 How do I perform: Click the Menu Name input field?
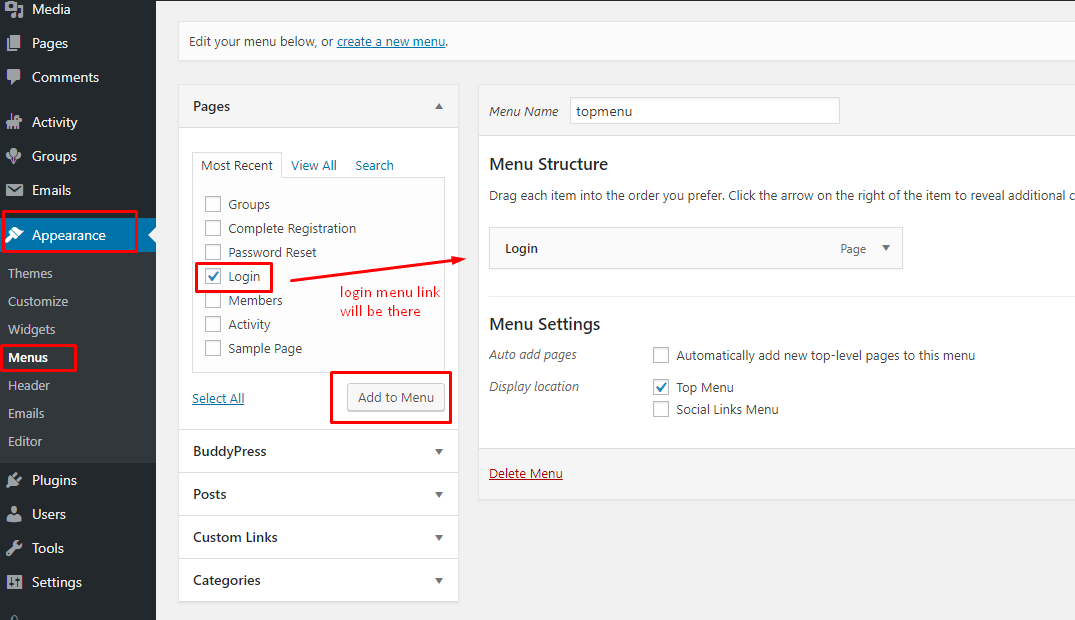point(705,110)
